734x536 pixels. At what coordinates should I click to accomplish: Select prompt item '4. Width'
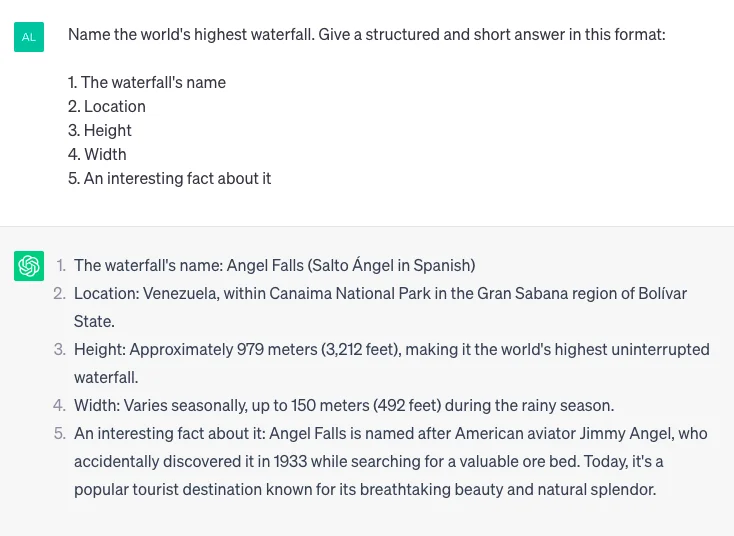[97, 154]
